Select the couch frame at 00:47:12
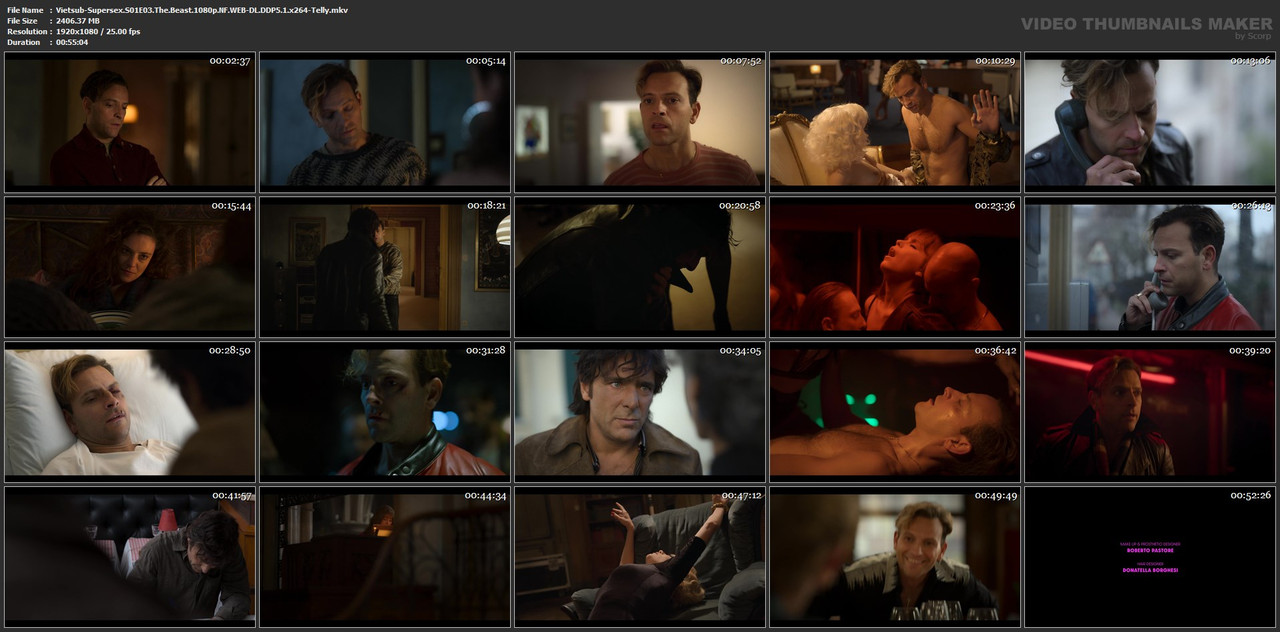The height and width of the screenshot is (632, 1280). point(640,556)
